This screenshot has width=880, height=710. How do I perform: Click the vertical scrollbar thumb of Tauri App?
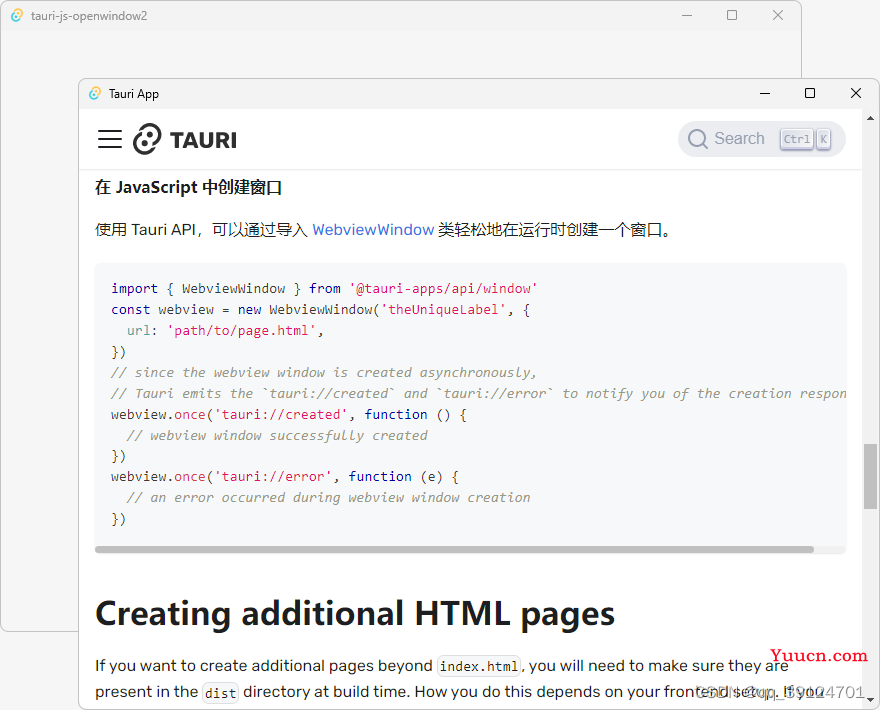tap(870, 476)
